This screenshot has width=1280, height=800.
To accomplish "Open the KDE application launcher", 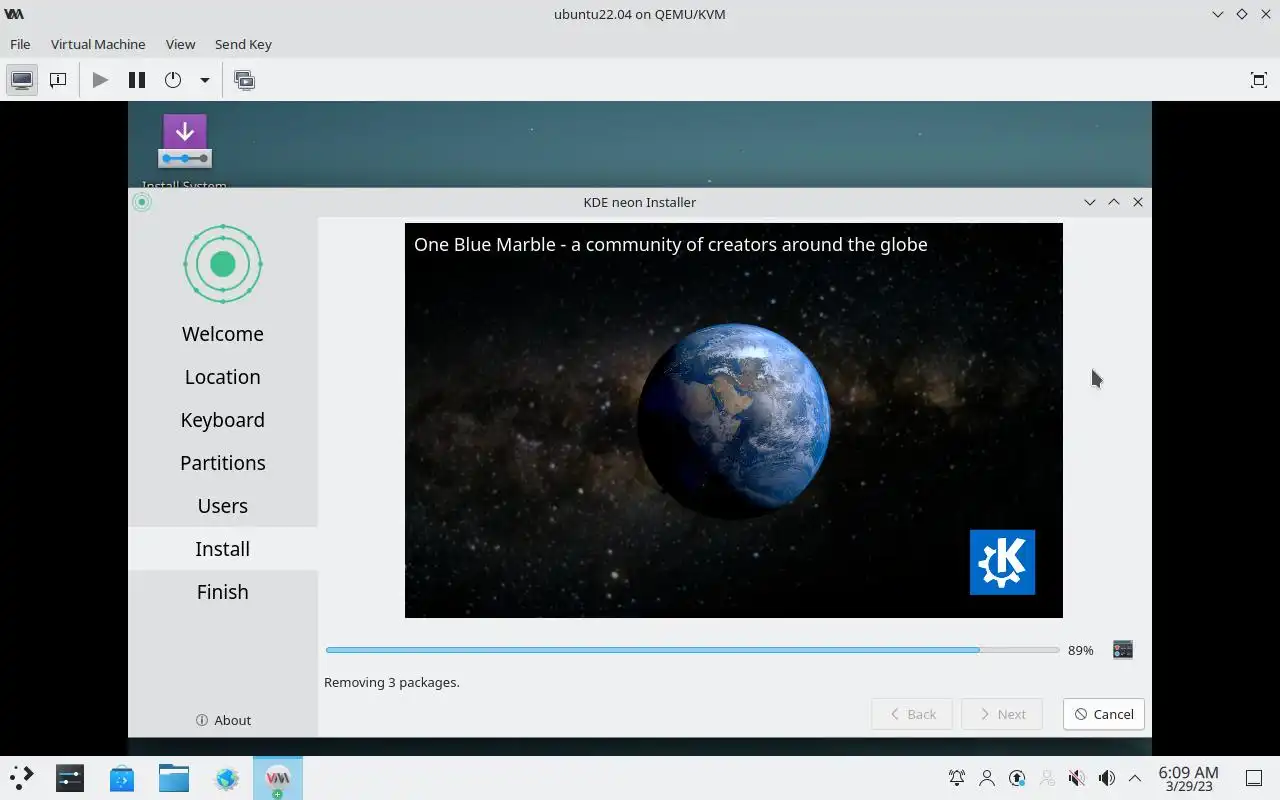I will pyautogui.click(x=22, y=778).
